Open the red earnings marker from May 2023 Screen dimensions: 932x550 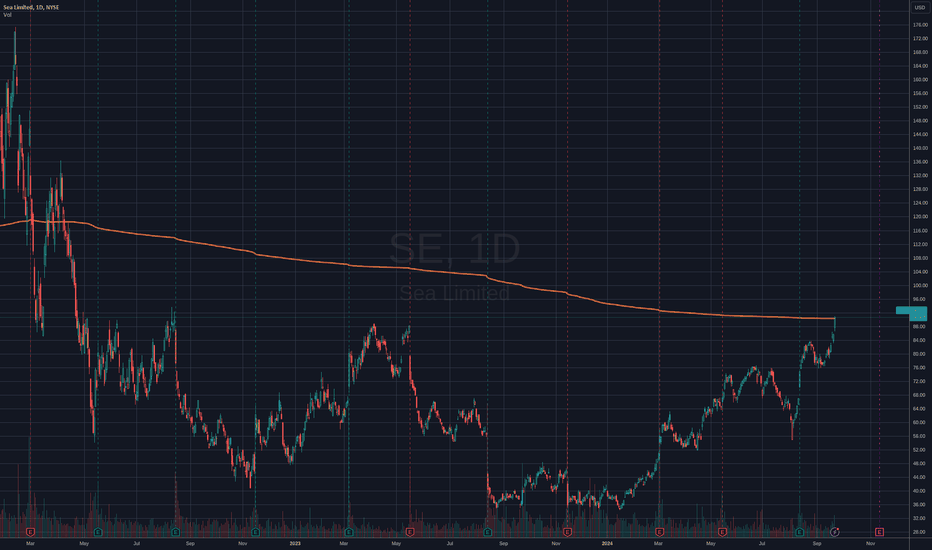coord(410,532)
